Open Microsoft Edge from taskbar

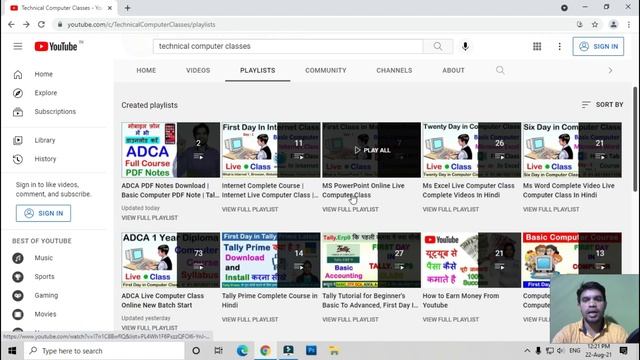pyautogui.click(x=242, y=351)
